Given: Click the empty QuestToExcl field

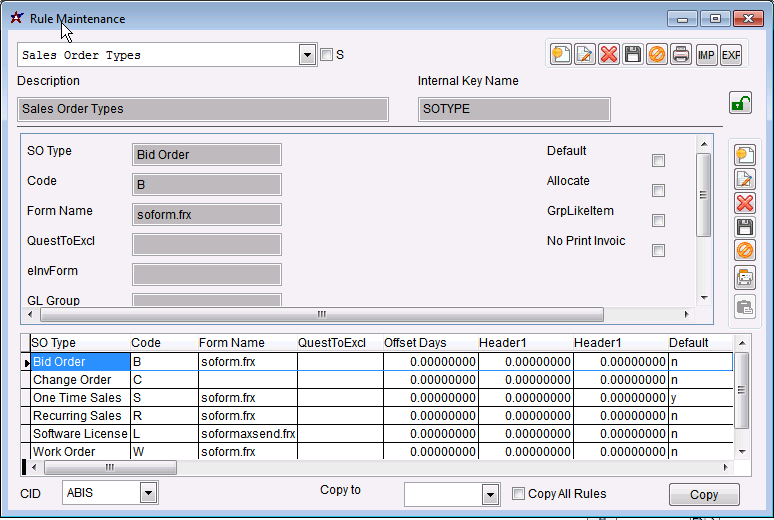Looking at the screenshot, I should pyautogui.click(x=207, y=244).
